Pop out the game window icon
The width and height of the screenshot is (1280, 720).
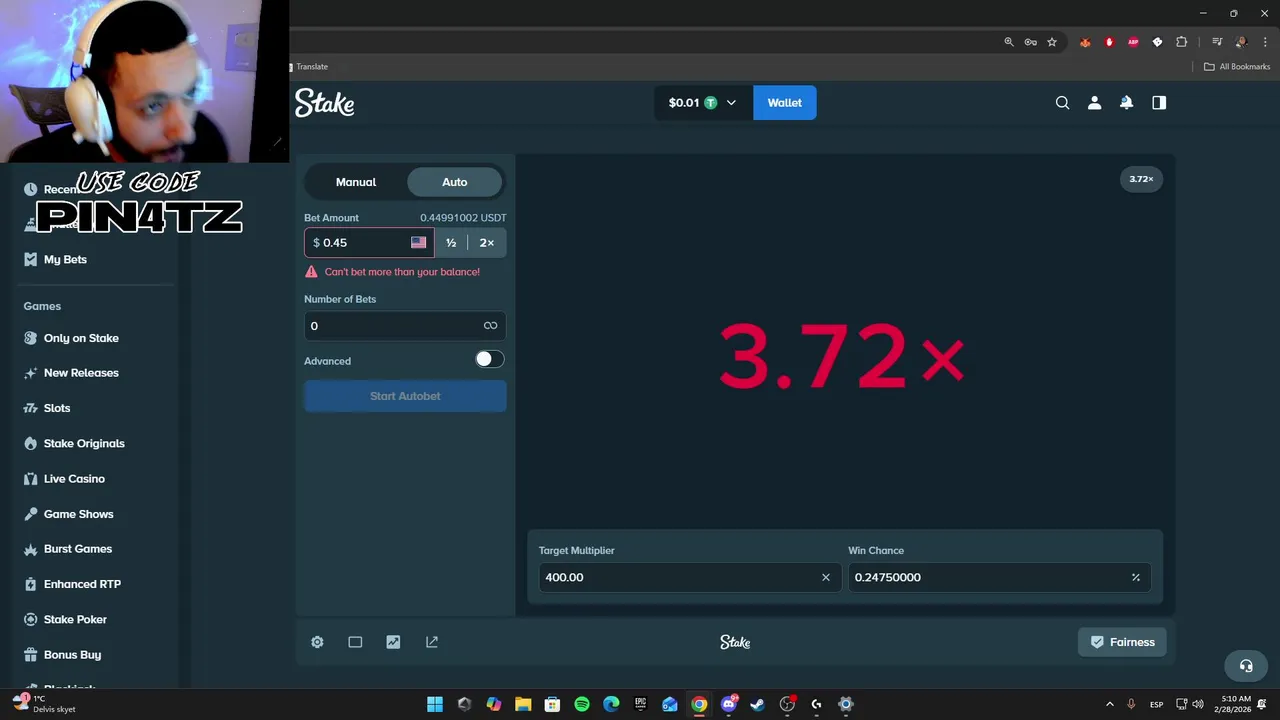pos(432,642)
